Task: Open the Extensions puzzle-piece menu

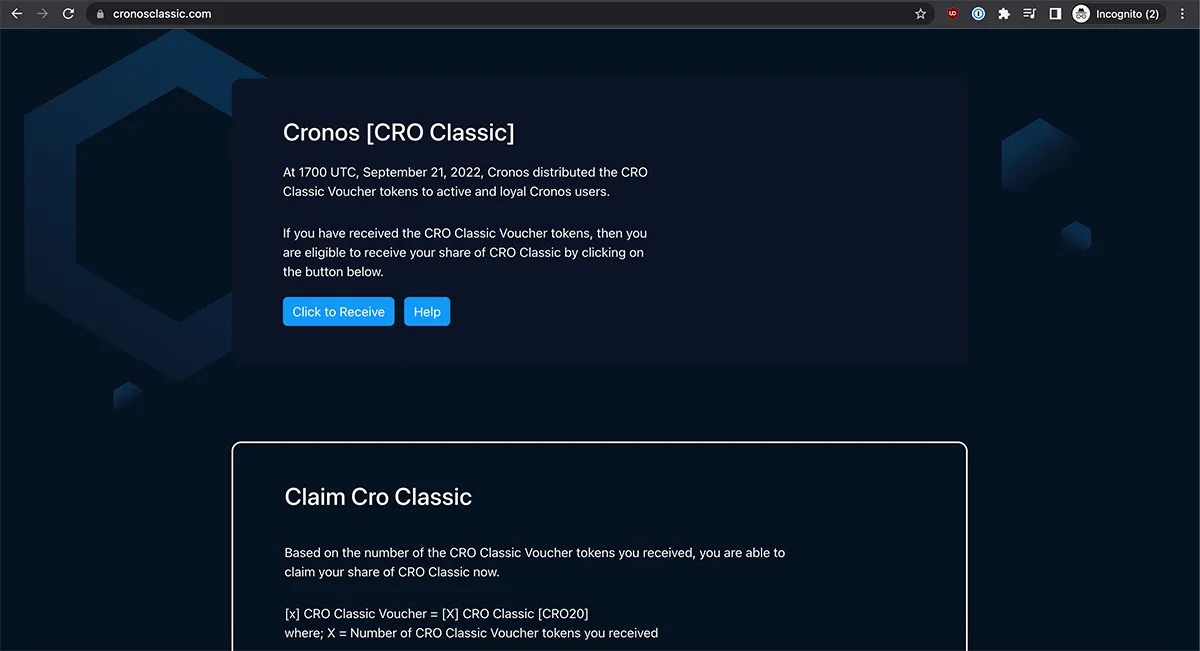Action: point(1004,14)
